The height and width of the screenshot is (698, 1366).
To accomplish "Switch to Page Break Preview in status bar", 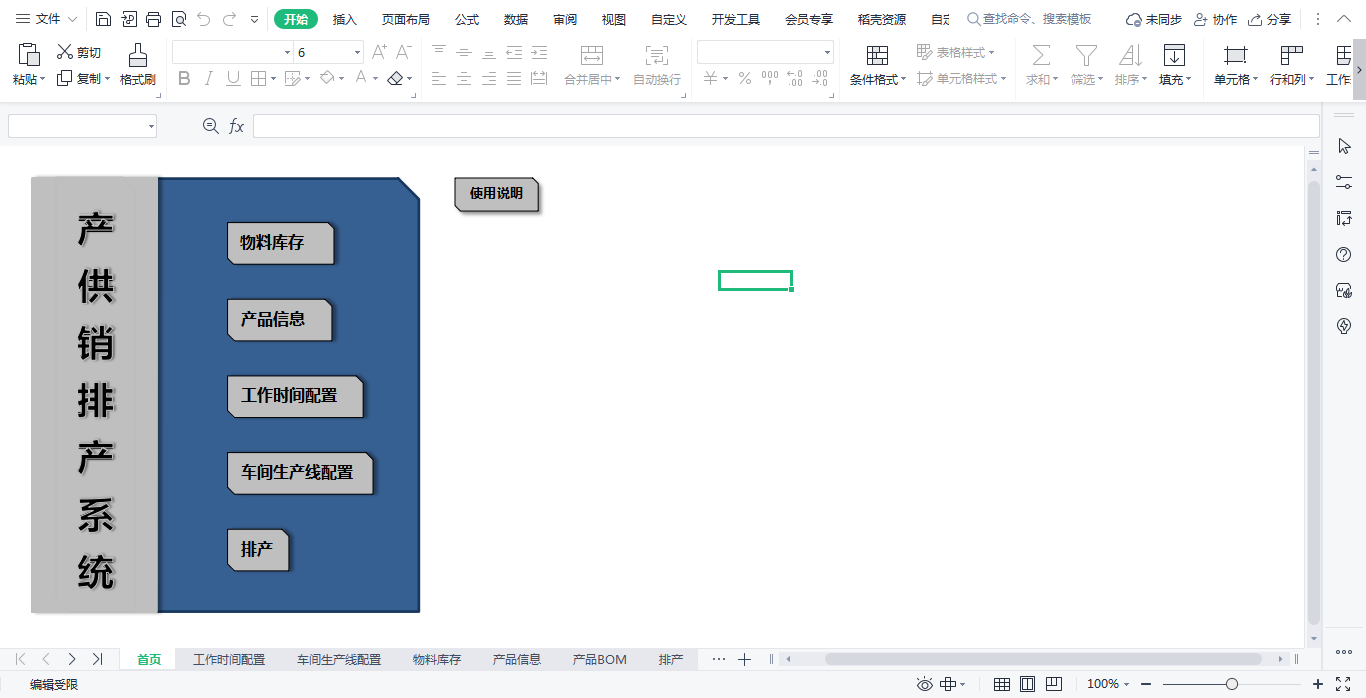I will tap(1053, 684).
